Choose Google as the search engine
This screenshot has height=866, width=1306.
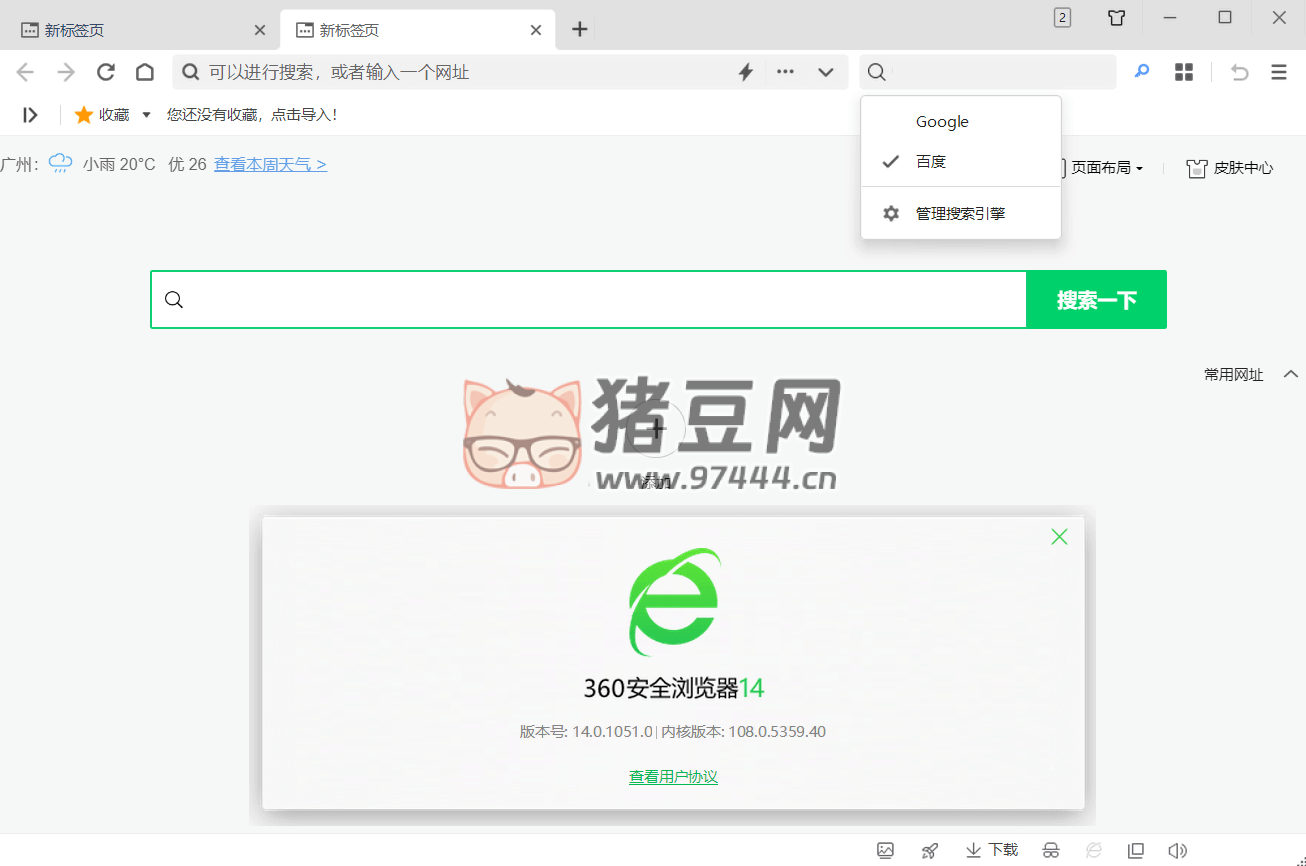(x=942, y=122)
